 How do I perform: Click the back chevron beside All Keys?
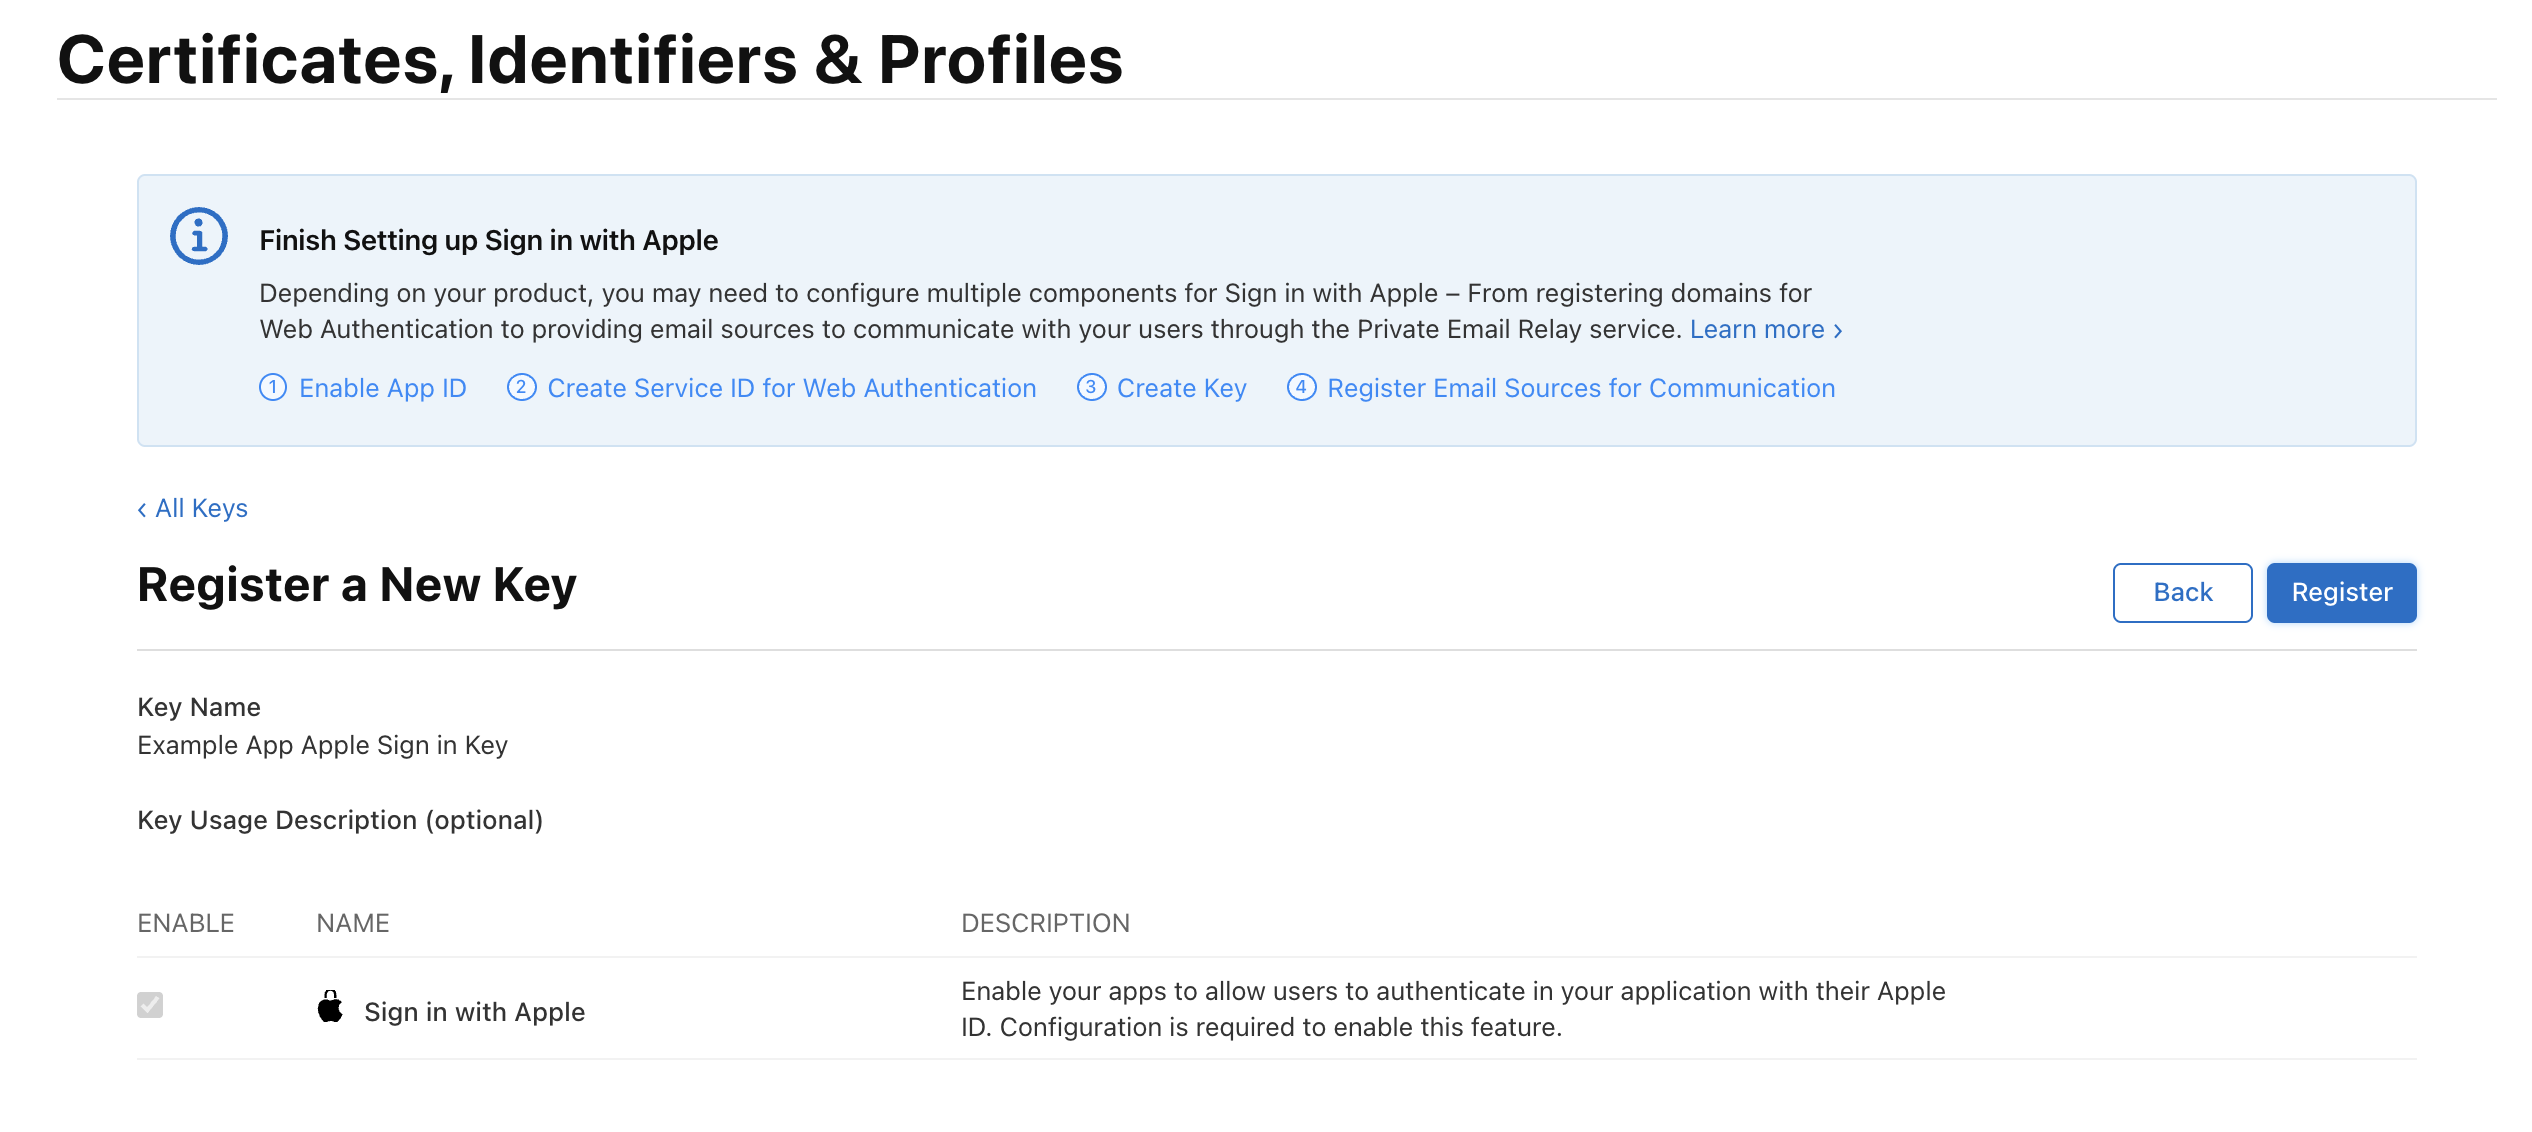coord(142,508)
